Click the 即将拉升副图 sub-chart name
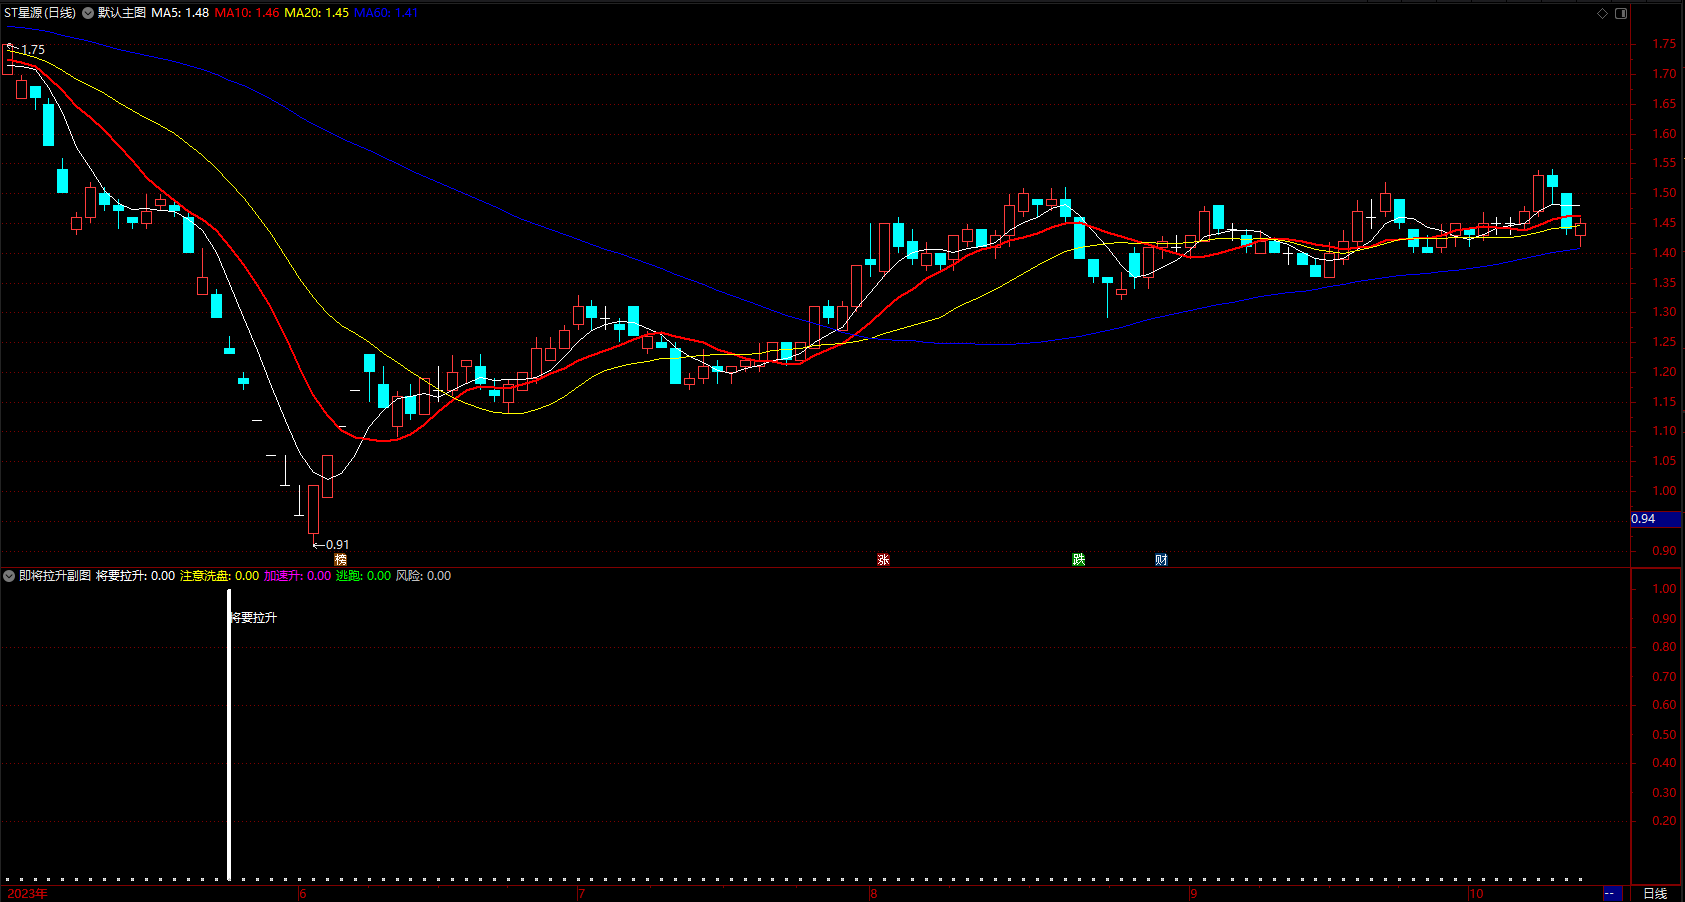 tap(55, 576)
